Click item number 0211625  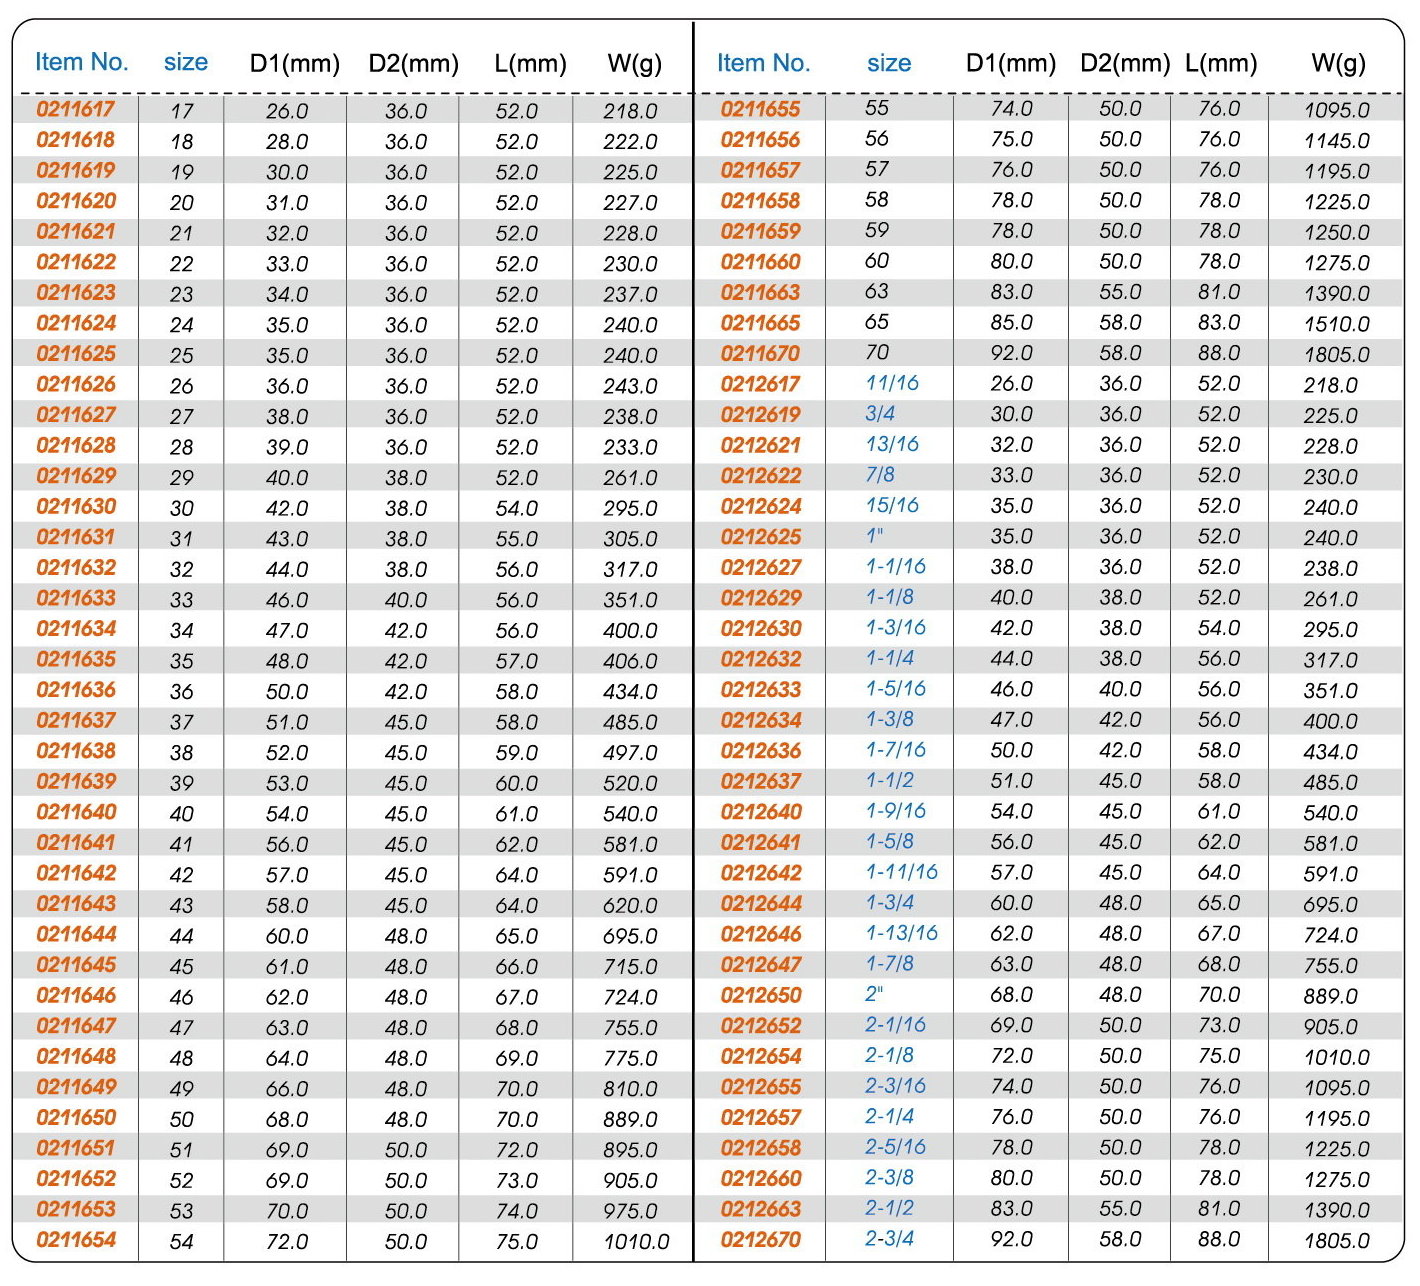(x=76, y=354)
